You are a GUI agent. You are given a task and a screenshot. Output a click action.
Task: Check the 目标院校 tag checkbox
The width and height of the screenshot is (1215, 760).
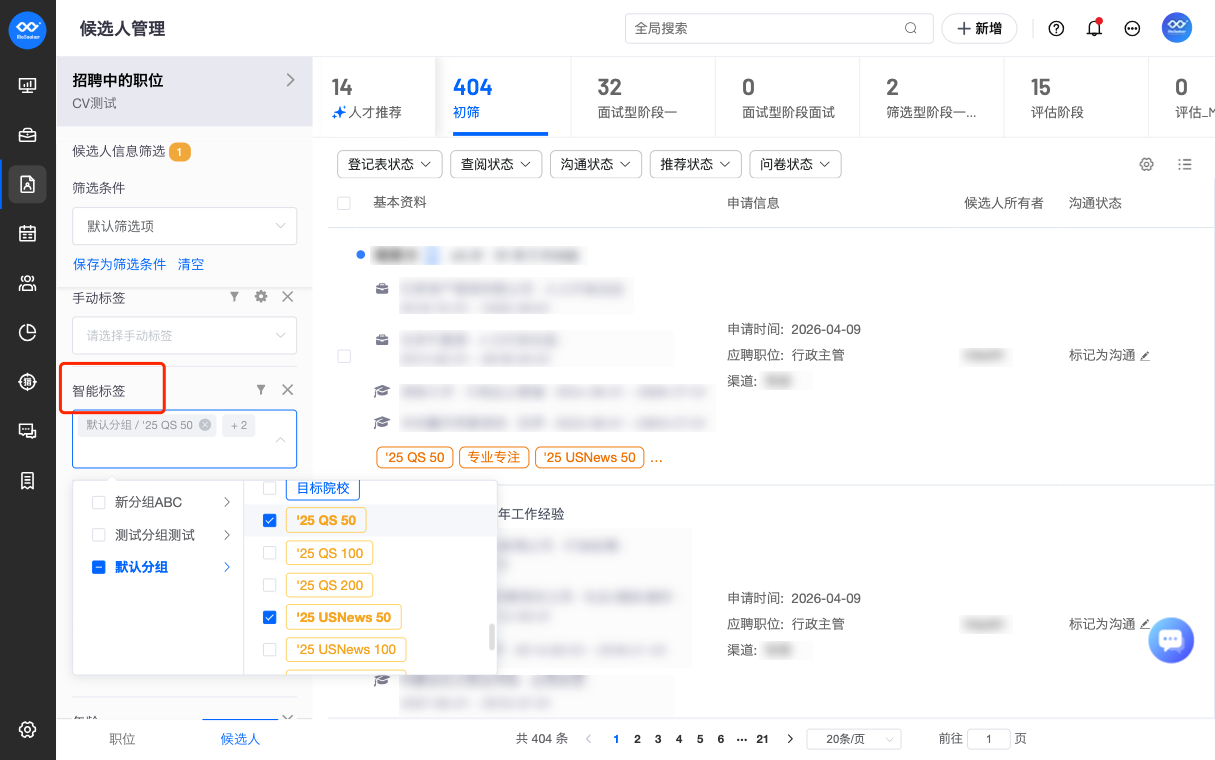[x=269, y=489]
